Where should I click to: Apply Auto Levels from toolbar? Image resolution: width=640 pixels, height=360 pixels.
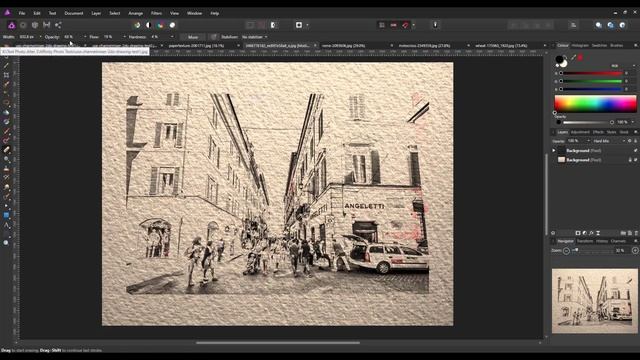[137, 25]
